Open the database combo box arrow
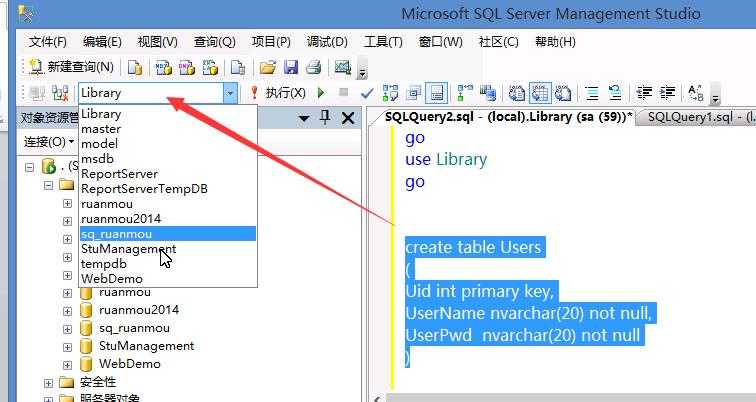Image resolution: width=756 pixels, height=402 pixels. 230,93
